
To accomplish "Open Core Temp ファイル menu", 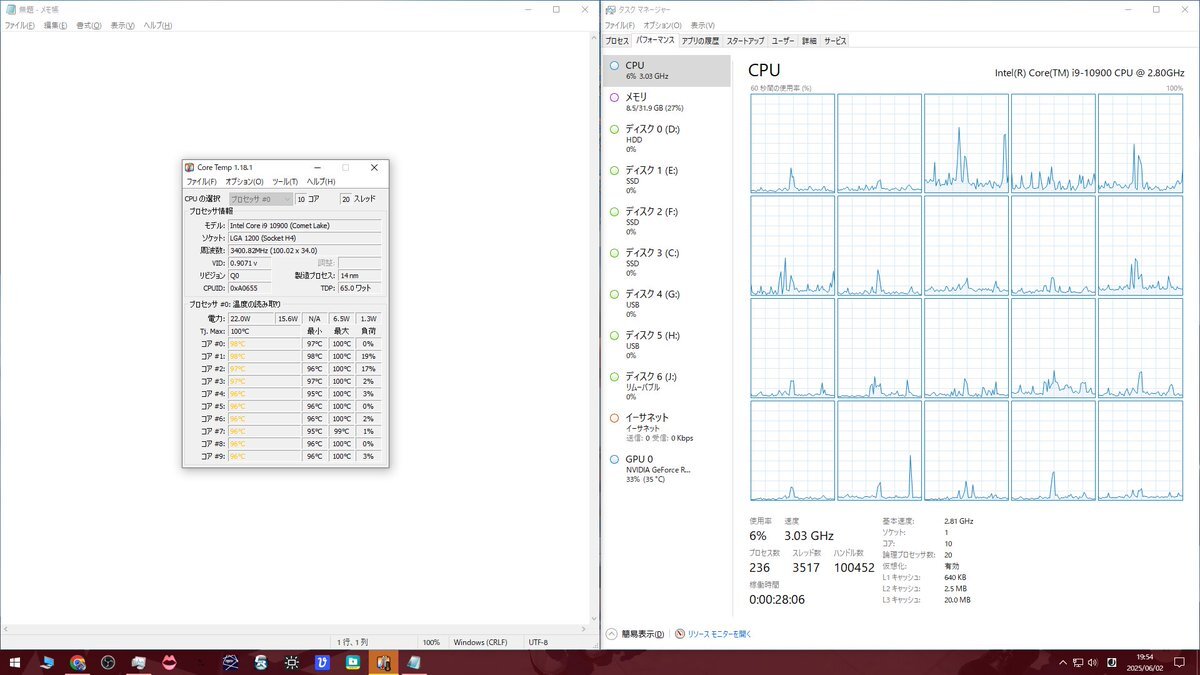I will point(201,182).
